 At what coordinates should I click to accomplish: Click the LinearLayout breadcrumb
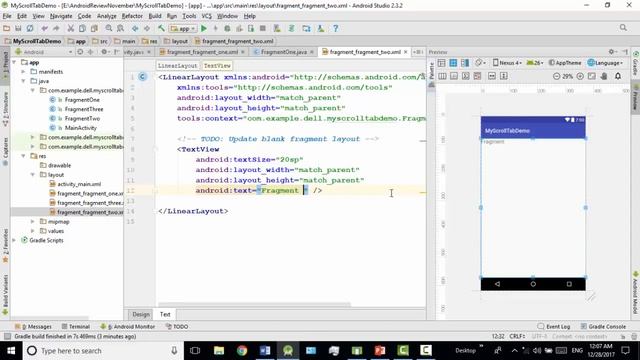click(177, 66)
